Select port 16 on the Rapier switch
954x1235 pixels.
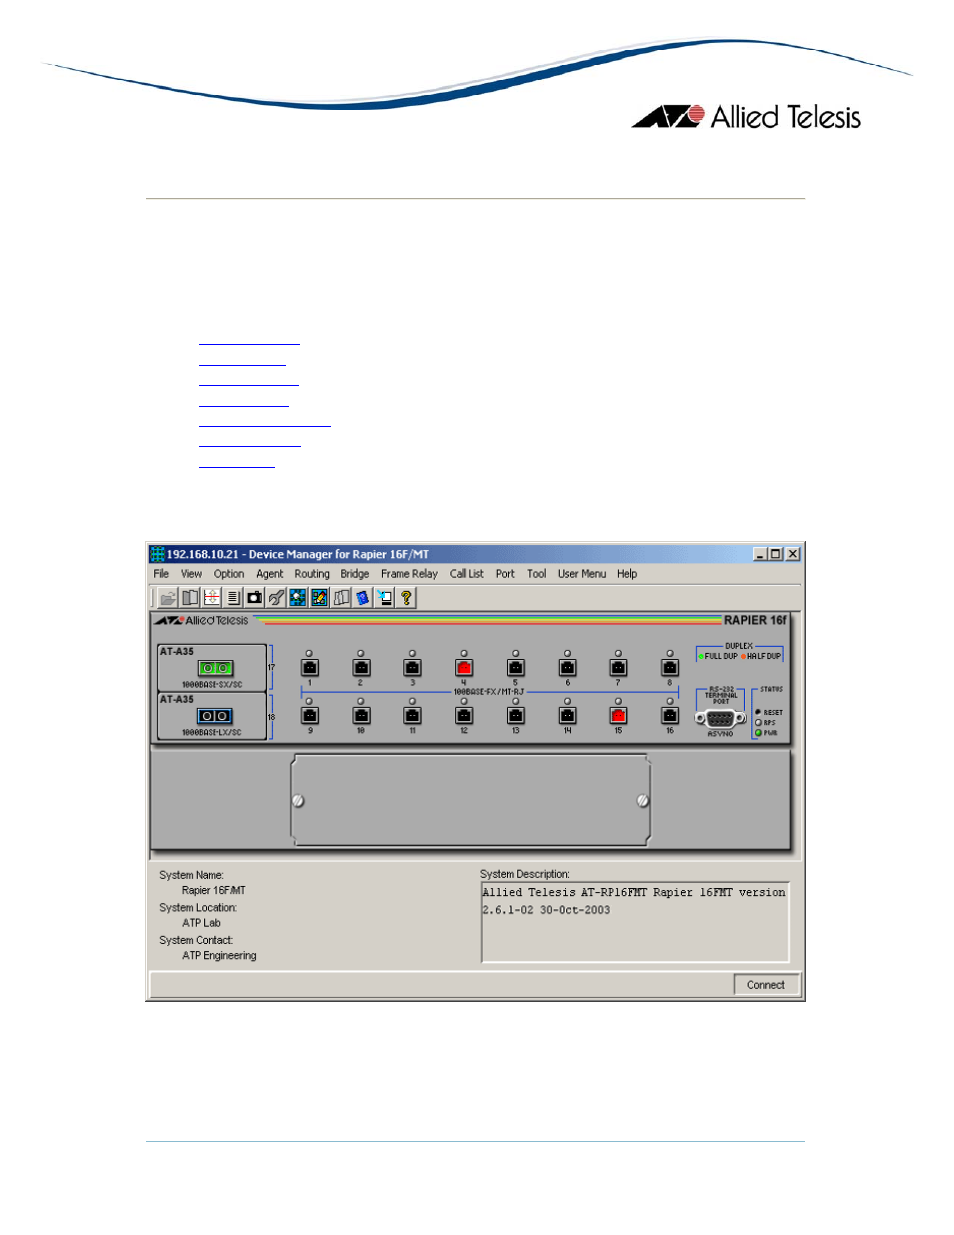[x=670, y=715]
